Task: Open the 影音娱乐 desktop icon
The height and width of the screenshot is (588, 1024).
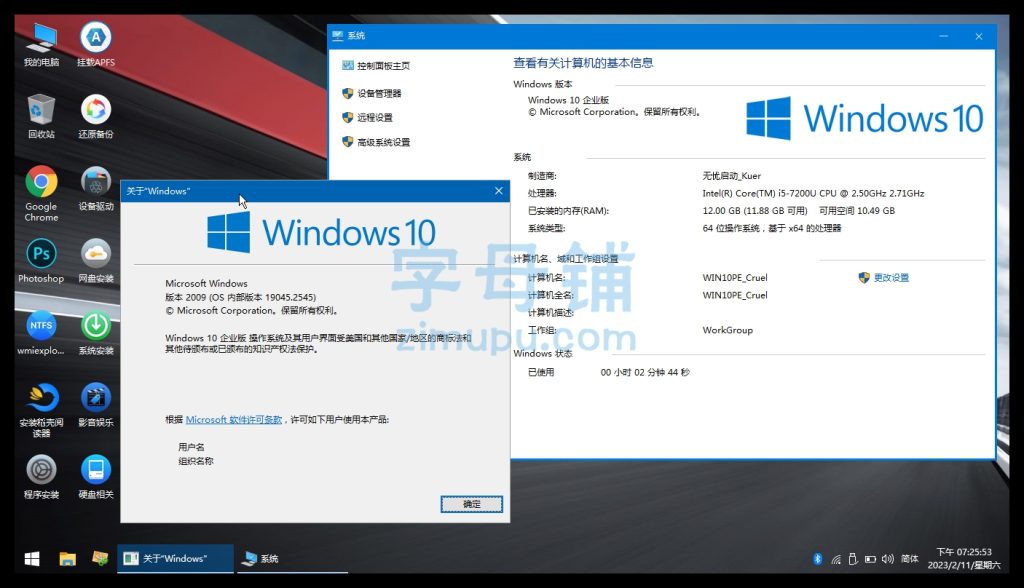Action: pyautogui.click(x=96, y=404)
